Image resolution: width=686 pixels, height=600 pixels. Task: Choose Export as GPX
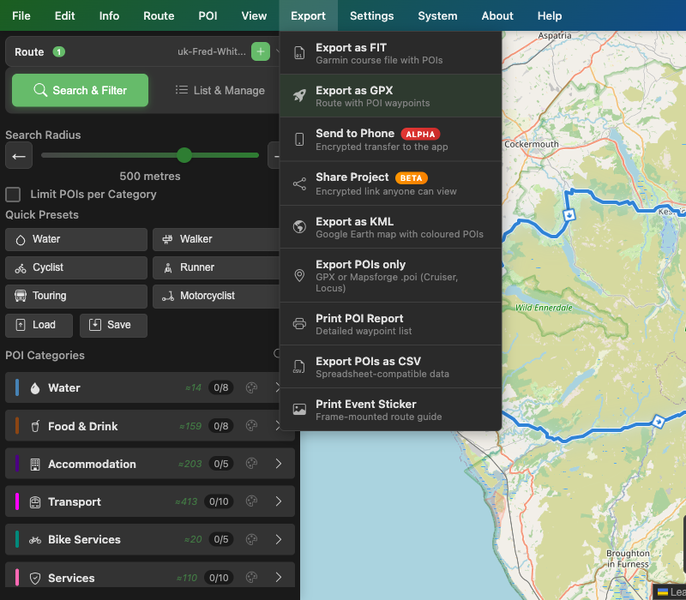[390, 96]
